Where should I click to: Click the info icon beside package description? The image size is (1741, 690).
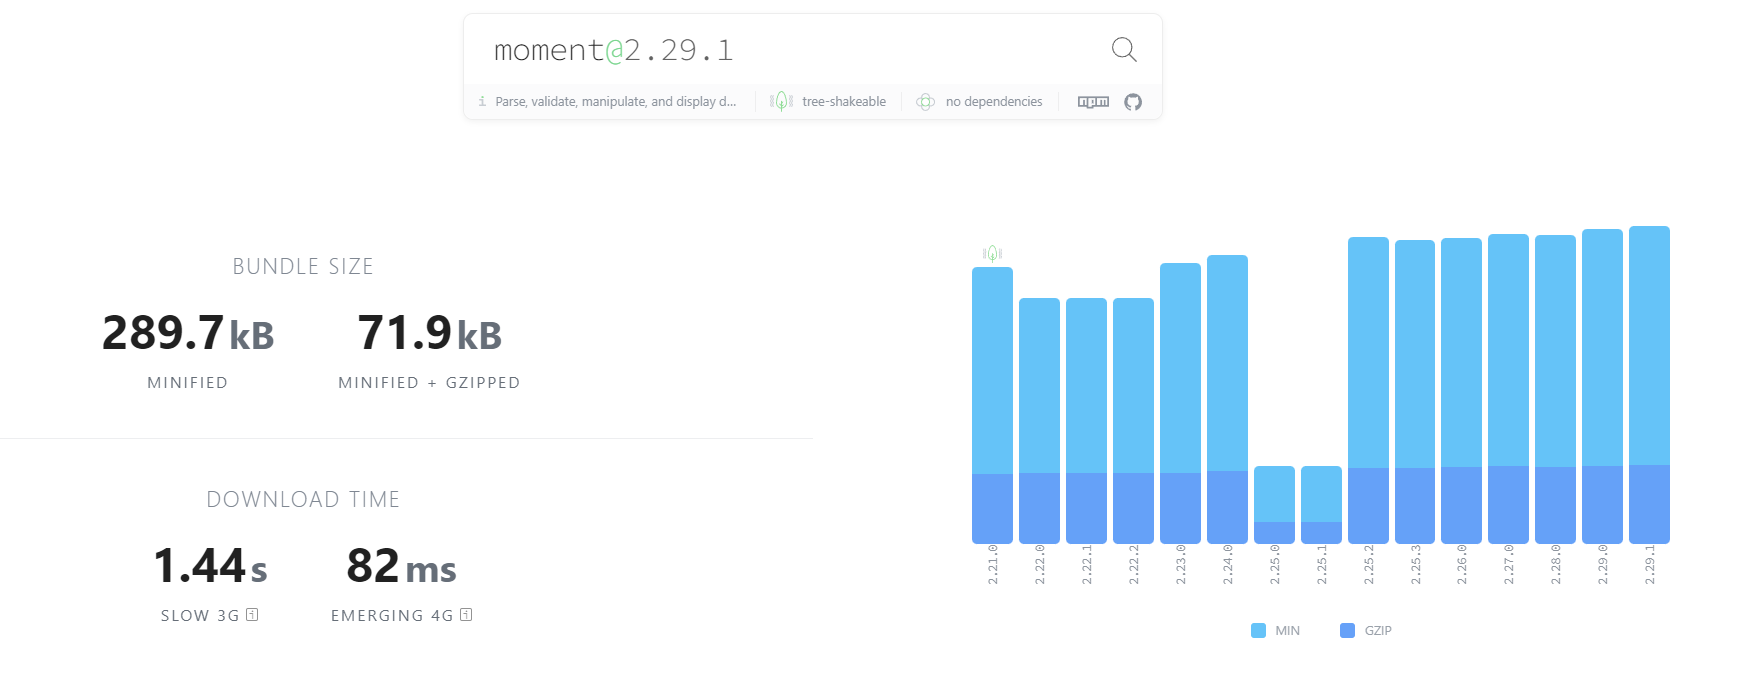point(482,102)
